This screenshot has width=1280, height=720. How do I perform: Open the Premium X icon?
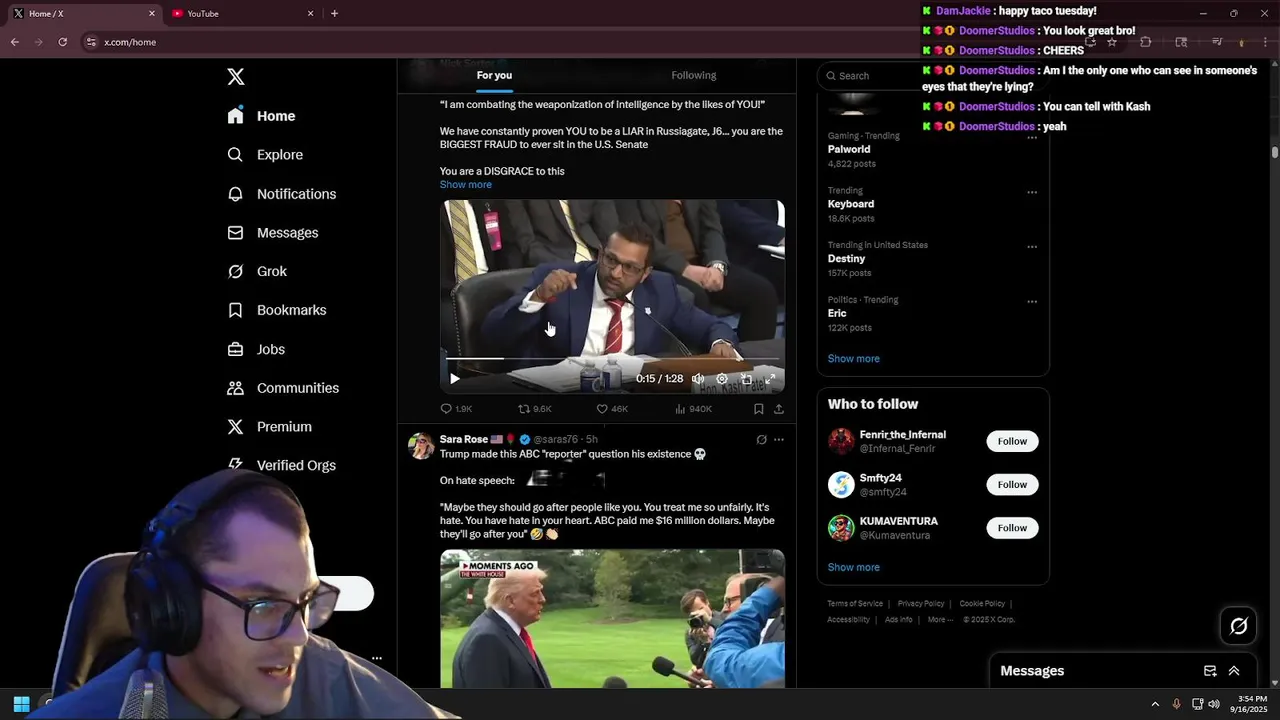tap(235, 427)
